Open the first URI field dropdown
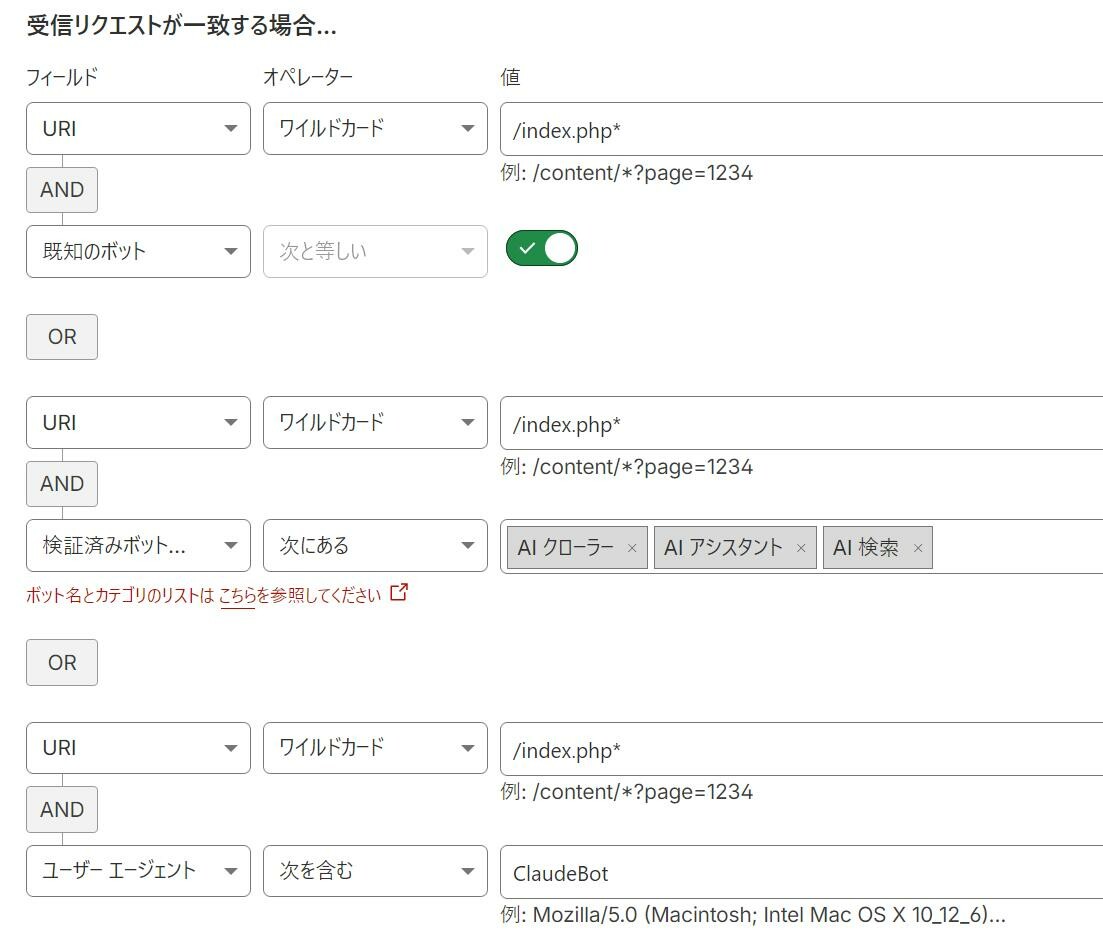This screenshot has height=934, width=1103. (138, 129)
